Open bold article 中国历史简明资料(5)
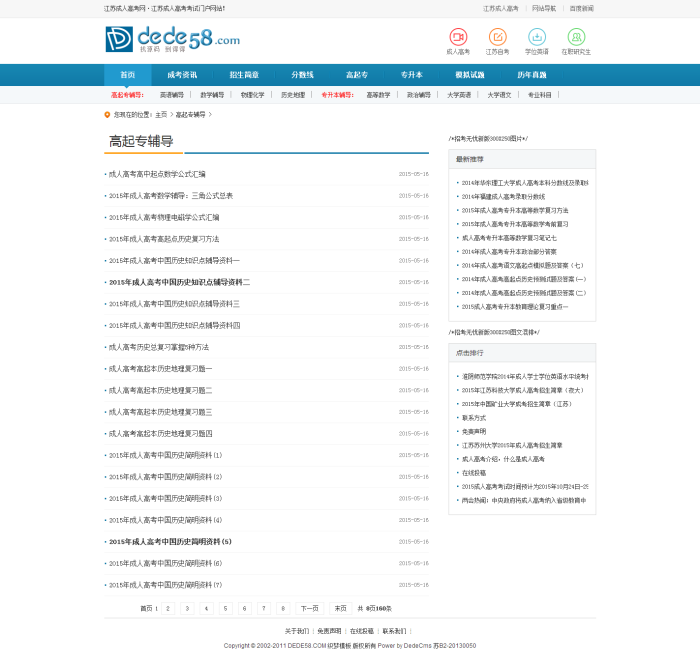The image size is (700, 663). 171,542
